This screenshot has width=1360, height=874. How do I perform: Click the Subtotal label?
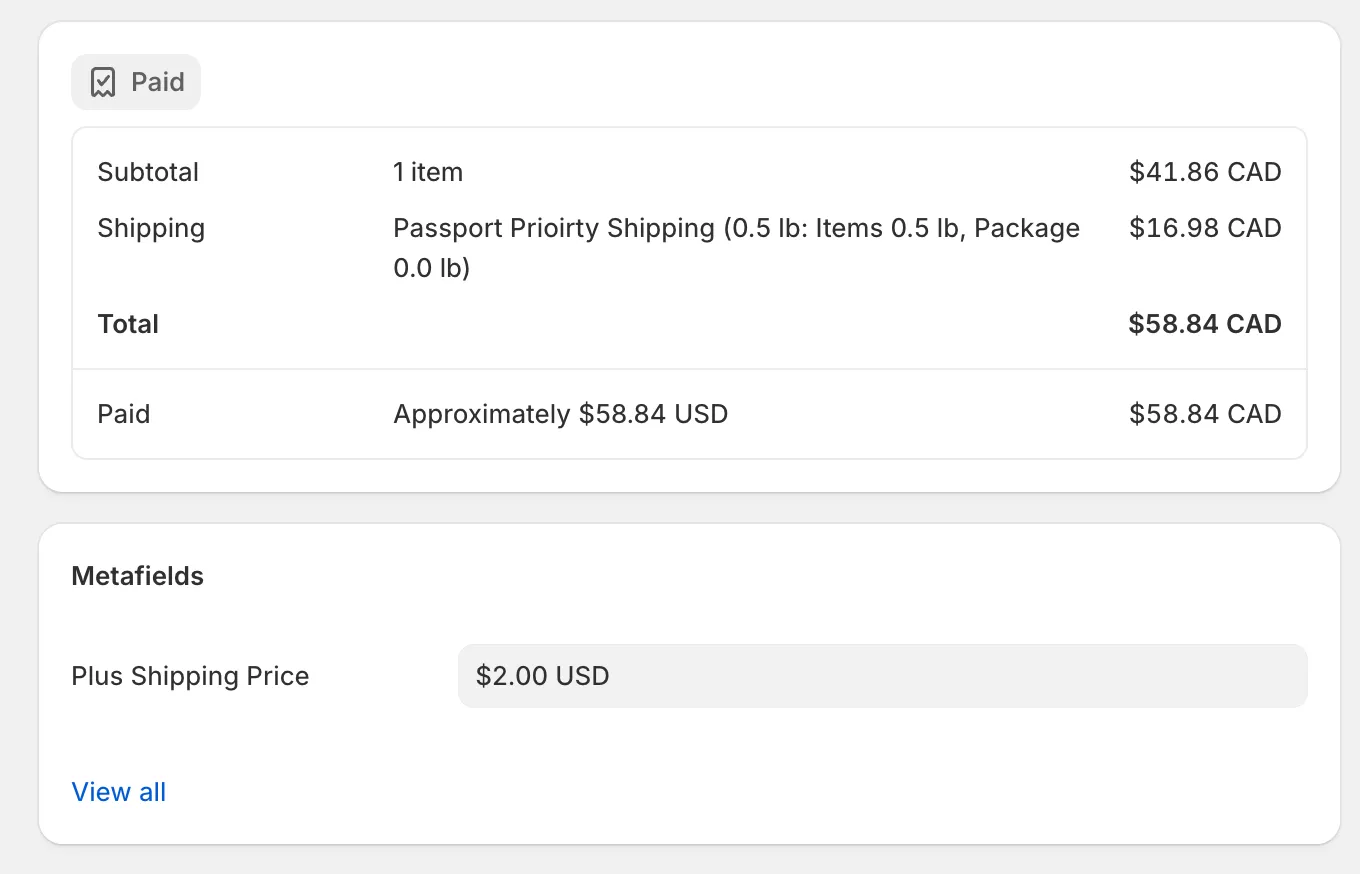click(x=148, y=172)
